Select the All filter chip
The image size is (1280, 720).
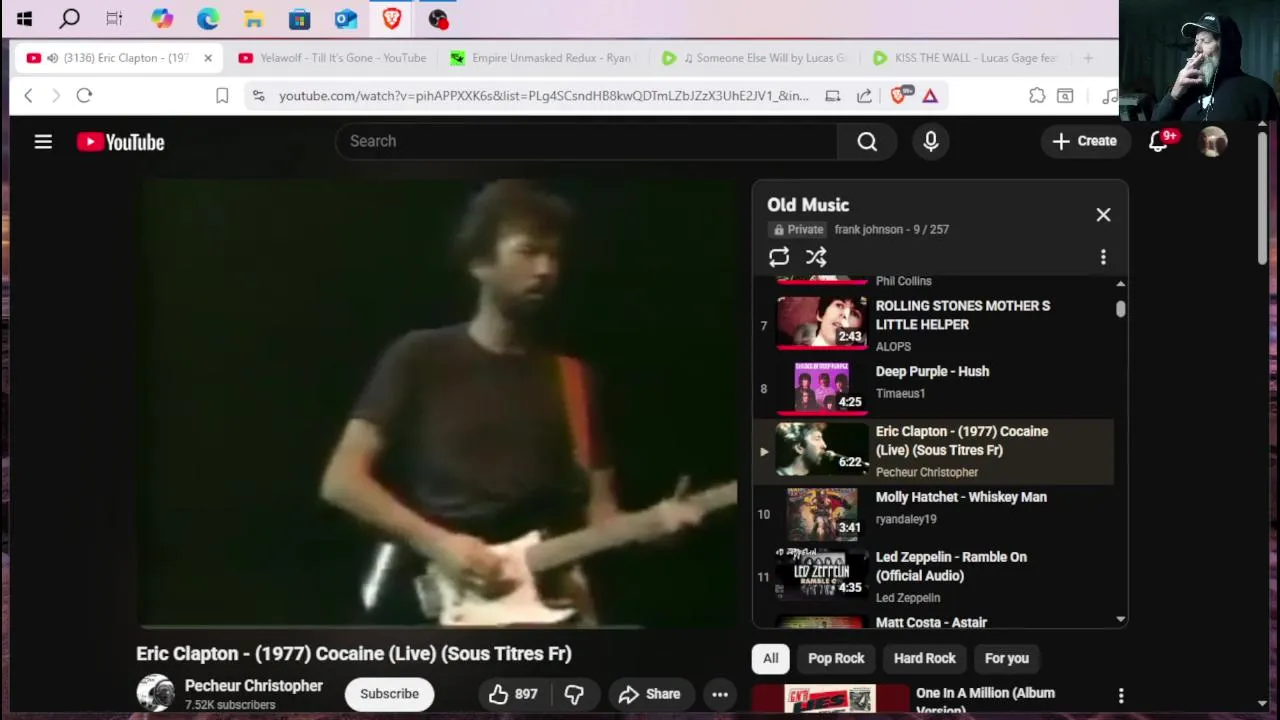pos(770,658)
